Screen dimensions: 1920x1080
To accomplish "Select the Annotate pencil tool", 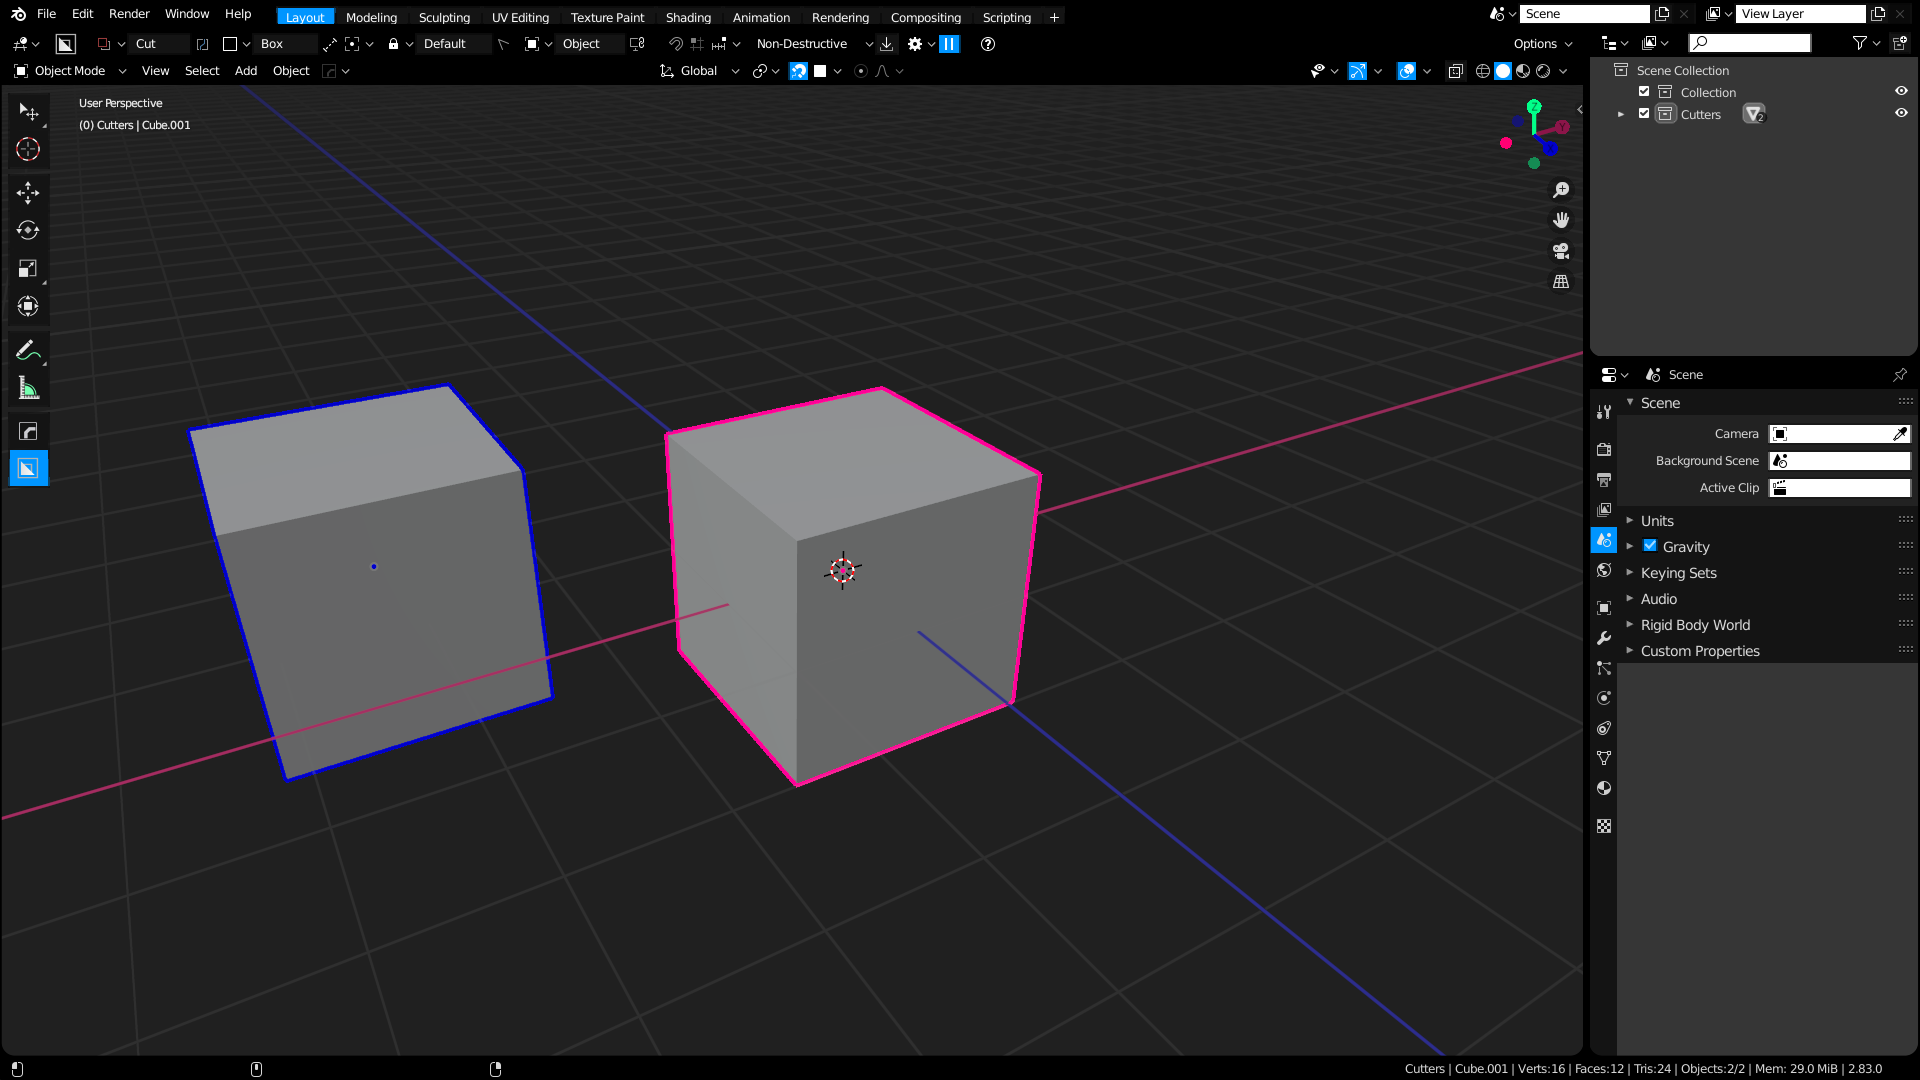I will (x=28, y=350).
